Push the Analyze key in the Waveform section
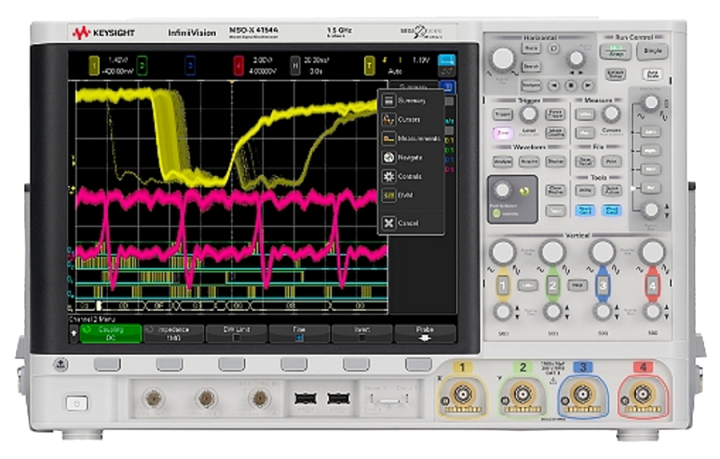Viewport: 720px width, 459px height. (x=503, y=162)
